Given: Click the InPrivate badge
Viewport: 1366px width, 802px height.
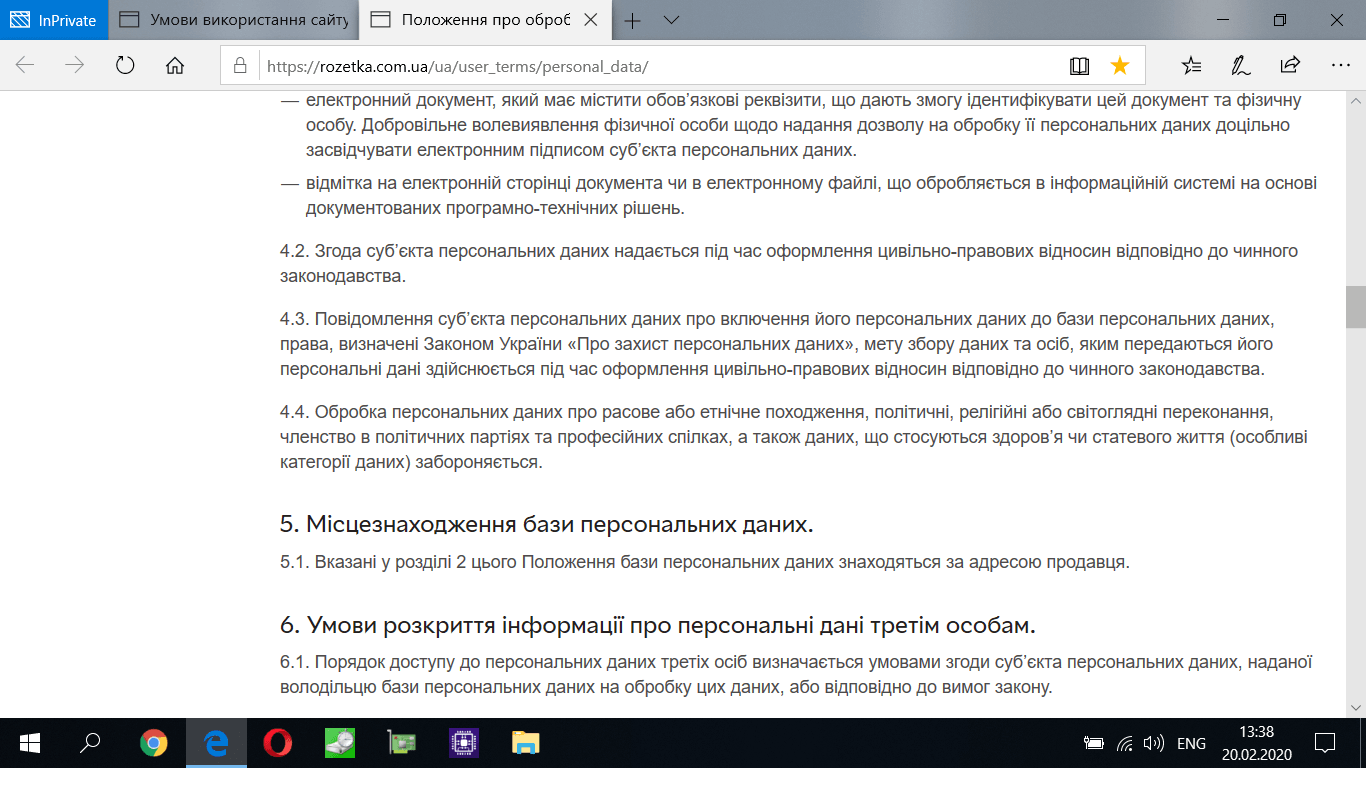Looking at the screenshot, I should 54,20.
